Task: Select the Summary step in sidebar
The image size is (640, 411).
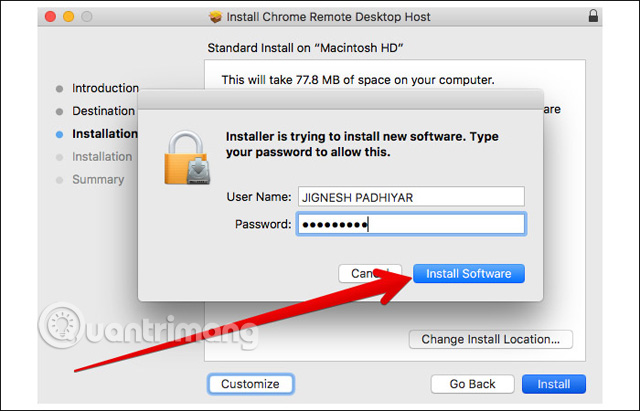Action: (98, 180)
